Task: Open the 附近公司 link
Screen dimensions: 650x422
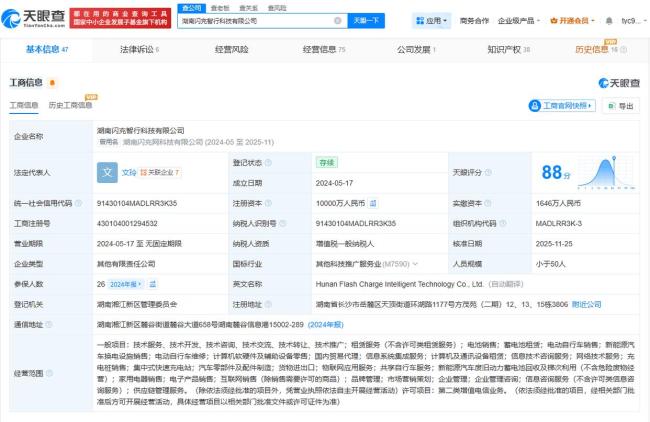Action: tap(586, 304)
